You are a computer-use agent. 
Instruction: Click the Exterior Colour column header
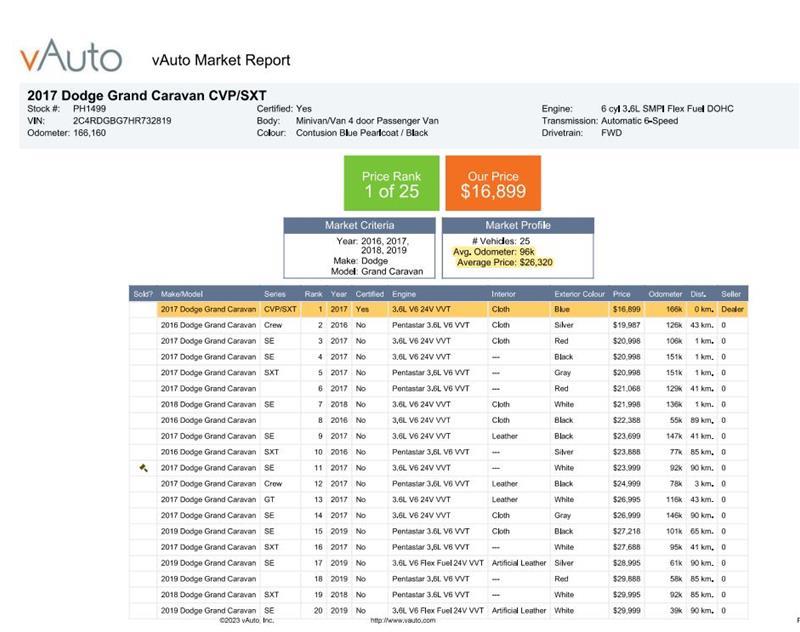[579, 294]
